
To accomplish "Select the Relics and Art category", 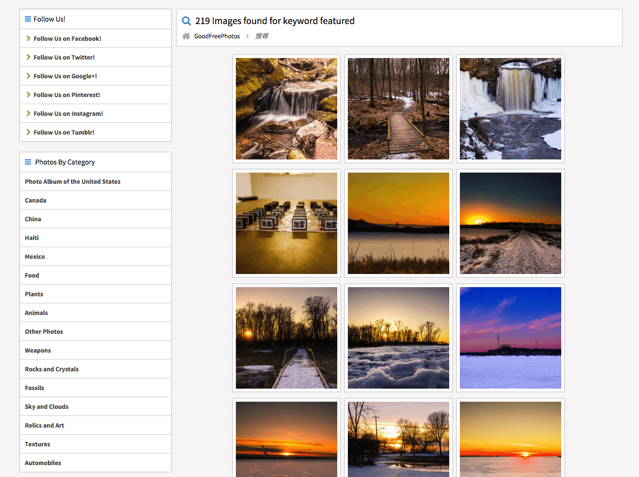I will [44, 425].
